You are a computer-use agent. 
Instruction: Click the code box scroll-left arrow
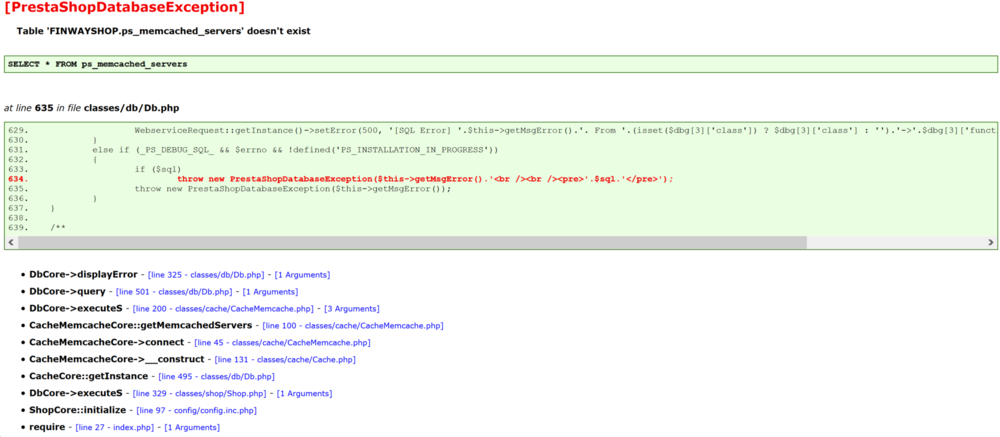(x=11, y=242)
